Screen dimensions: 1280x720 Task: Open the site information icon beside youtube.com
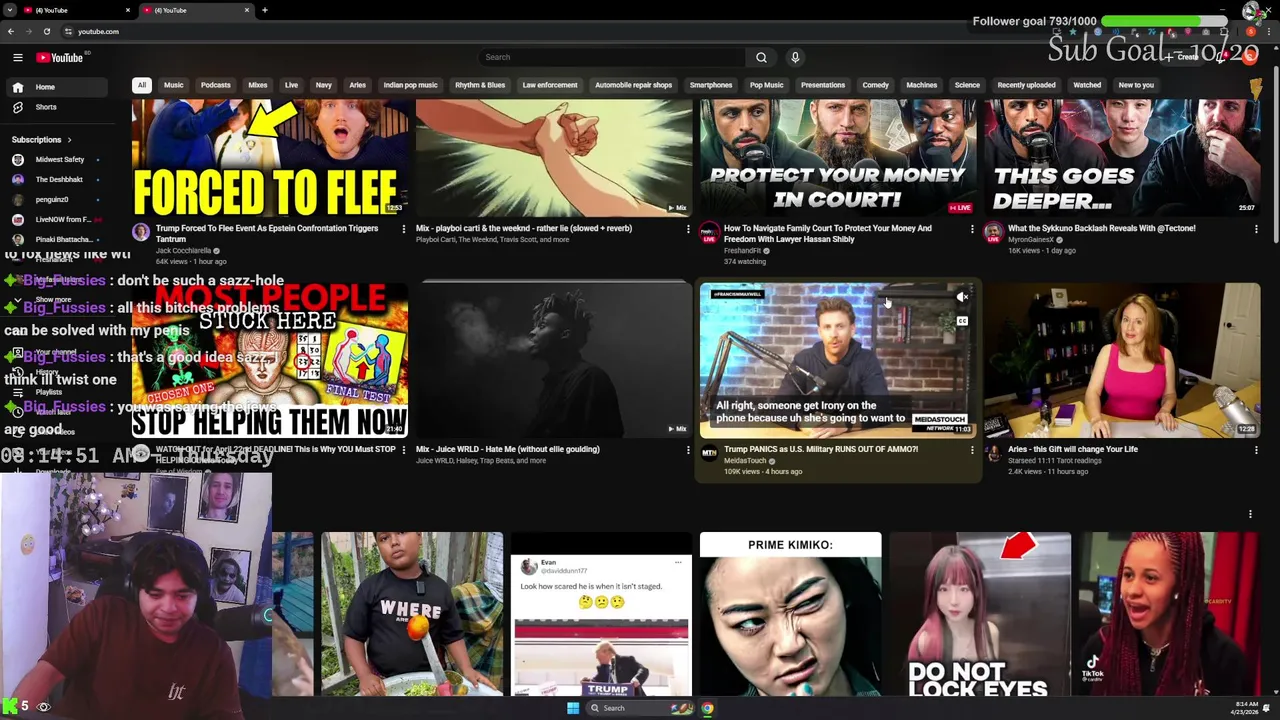[x=68, y=31]
